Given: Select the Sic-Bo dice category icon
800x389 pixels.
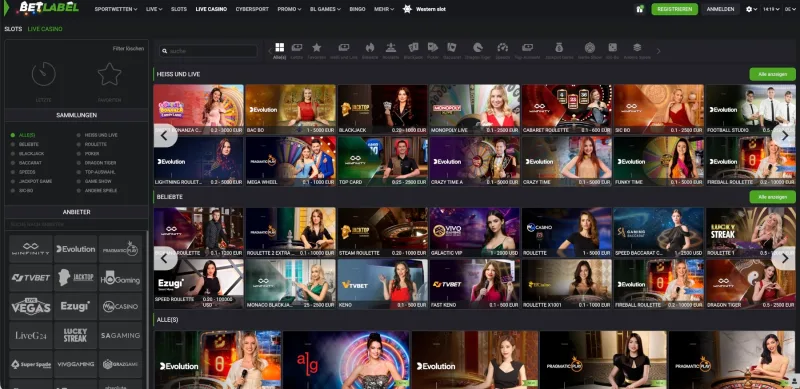Looking at the screenshot, I should (x=613, y=47).
